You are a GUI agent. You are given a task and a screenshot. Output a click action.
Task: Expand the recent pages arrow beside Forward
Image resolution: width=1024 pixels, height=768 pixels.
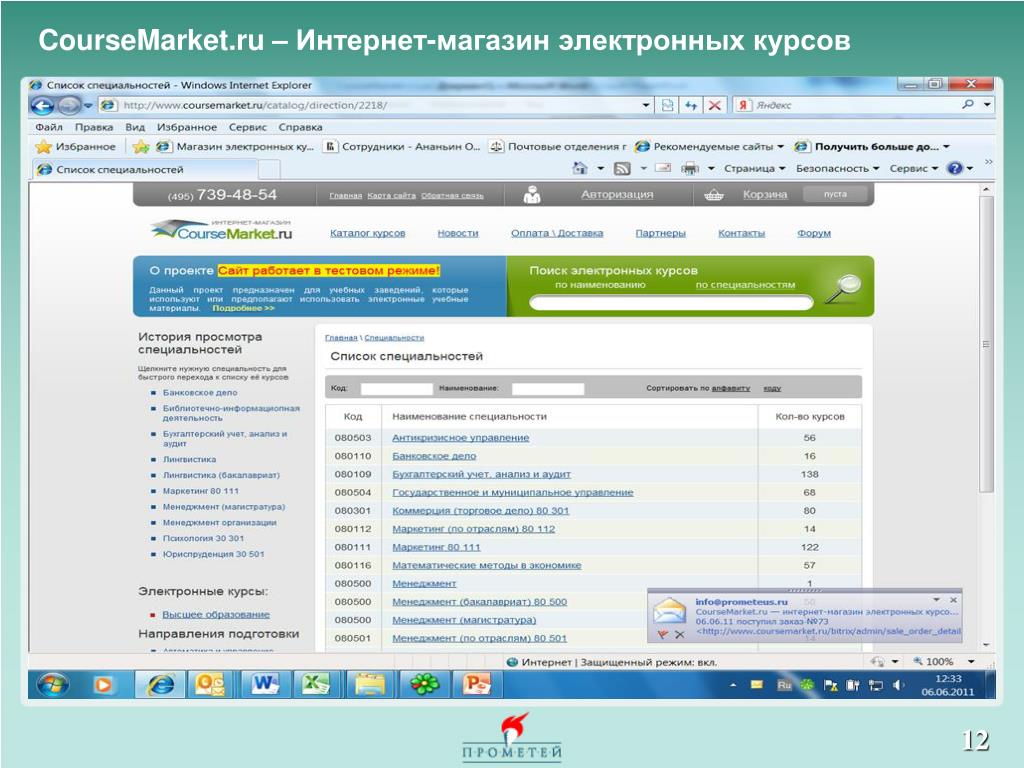(x=88, y=105)
